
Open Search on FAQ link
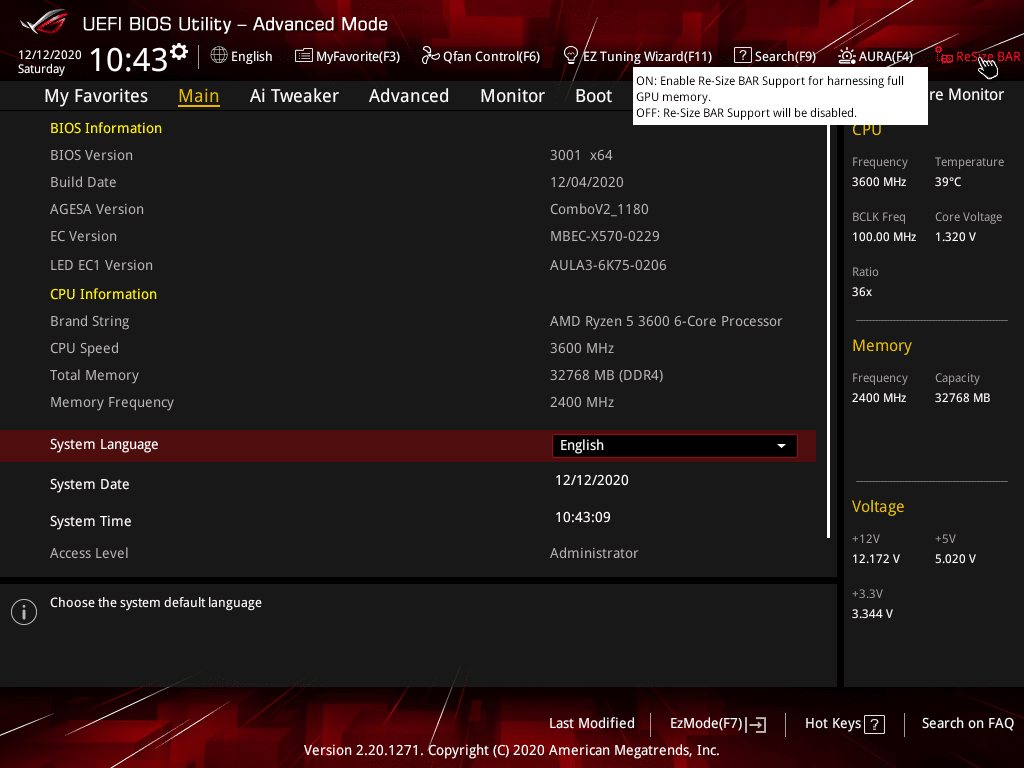coord(968,724)
